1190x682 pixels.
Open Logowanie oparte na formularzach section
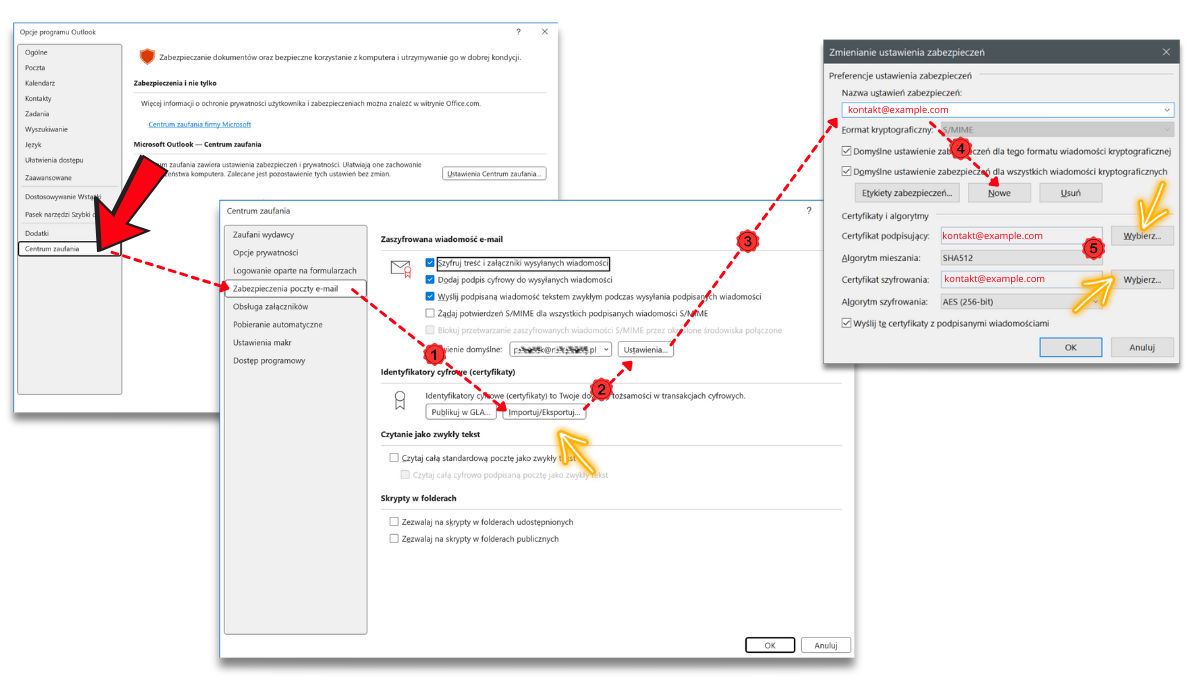[x=294, y=271]
